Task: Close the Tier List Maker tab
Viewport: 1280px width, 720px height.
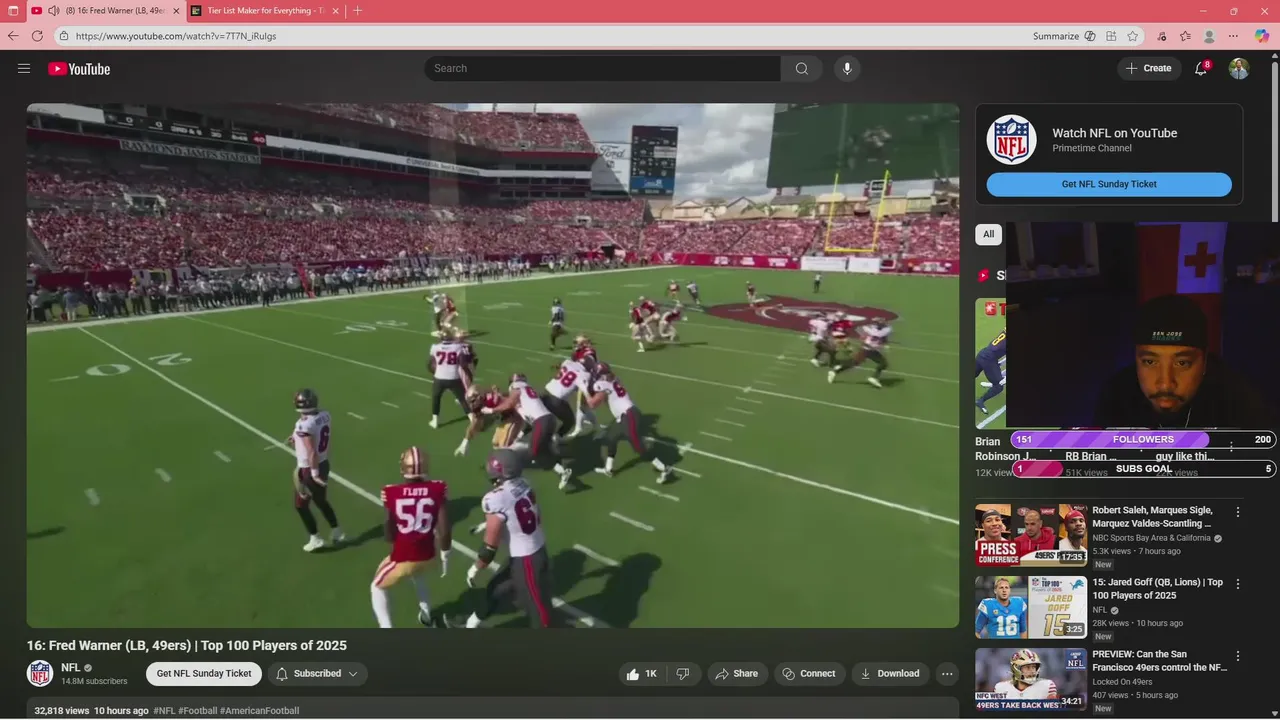Action: coord(335,11)
